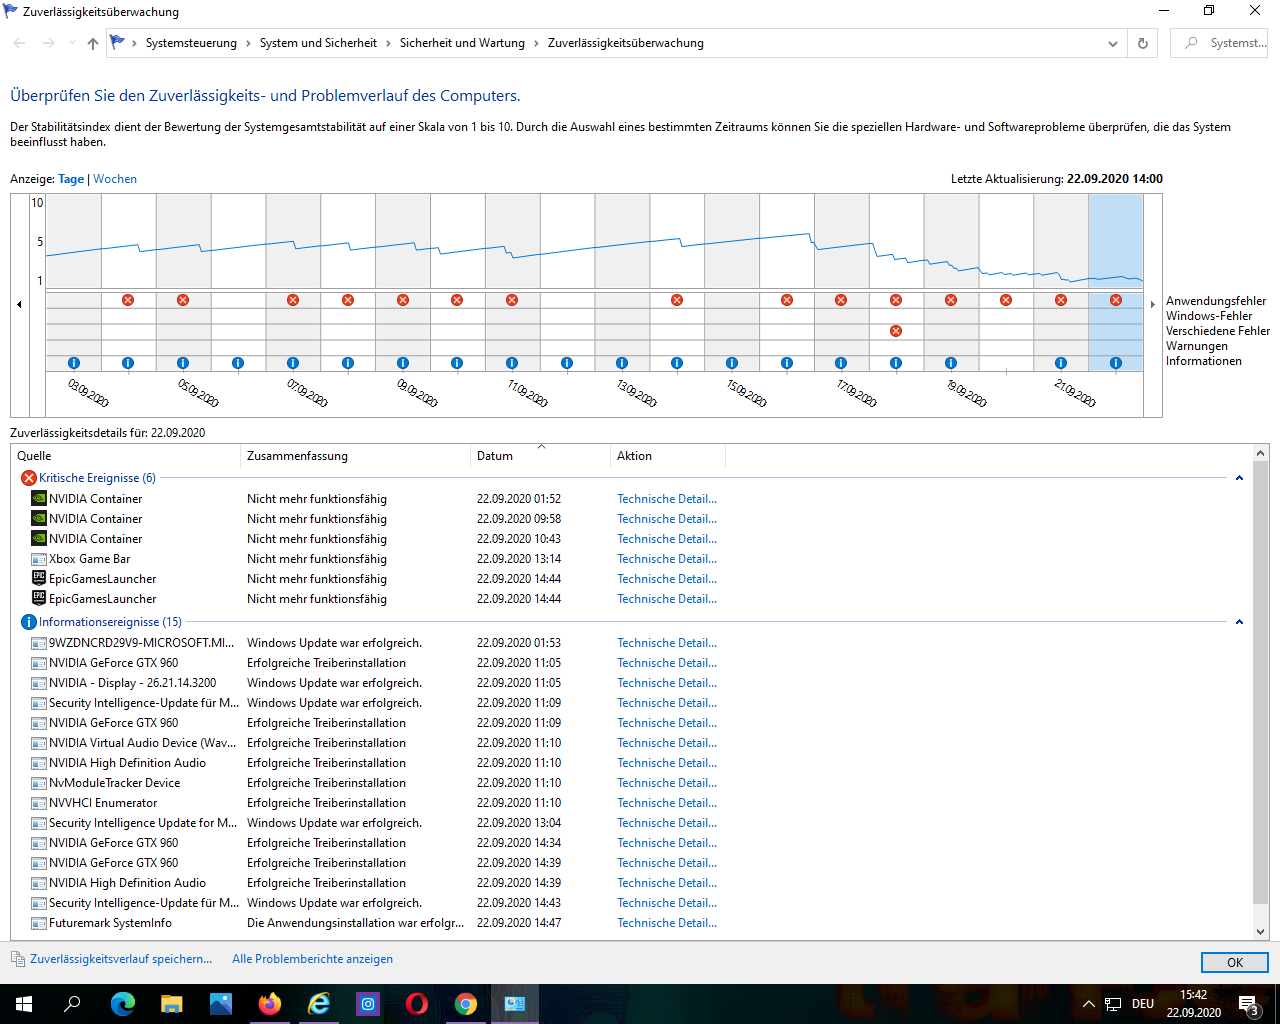Select the application error icon for 11.09.2020
The image size is (1280, 1024).
512,300
